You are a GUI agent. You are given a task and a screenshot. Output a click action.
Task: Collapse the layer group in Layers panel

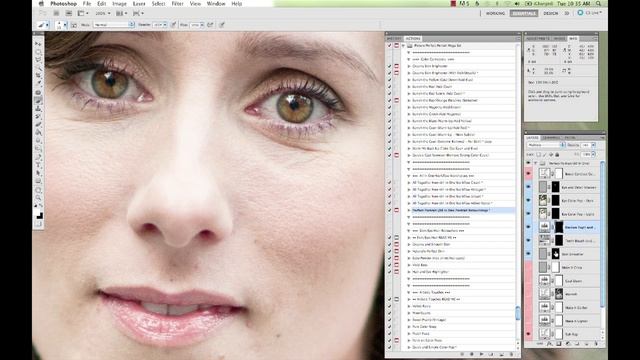pos(536,163)
